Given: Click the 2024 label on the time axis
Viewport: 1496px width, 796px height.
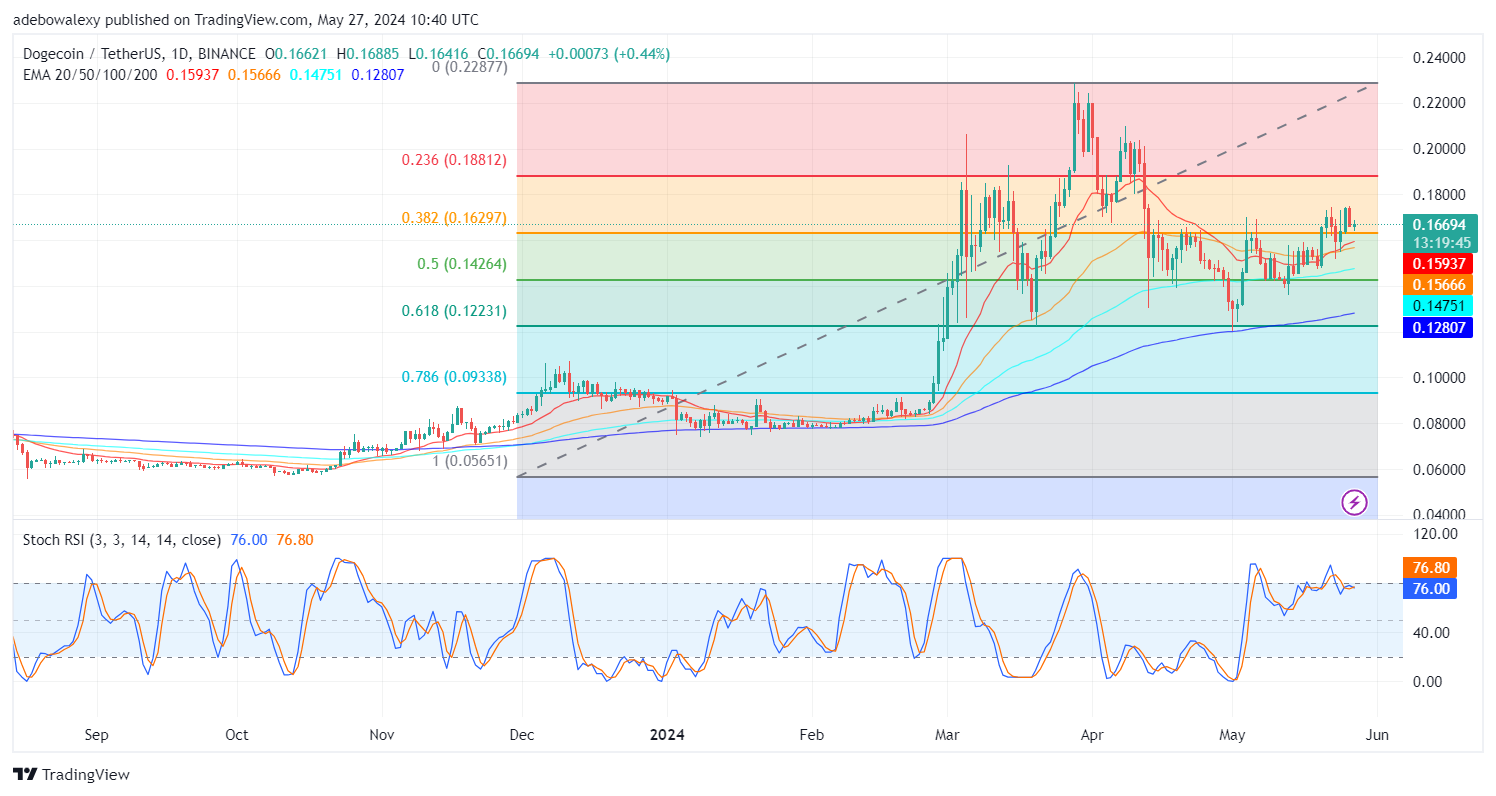Looking at the screenshot, I should [666, 734].
